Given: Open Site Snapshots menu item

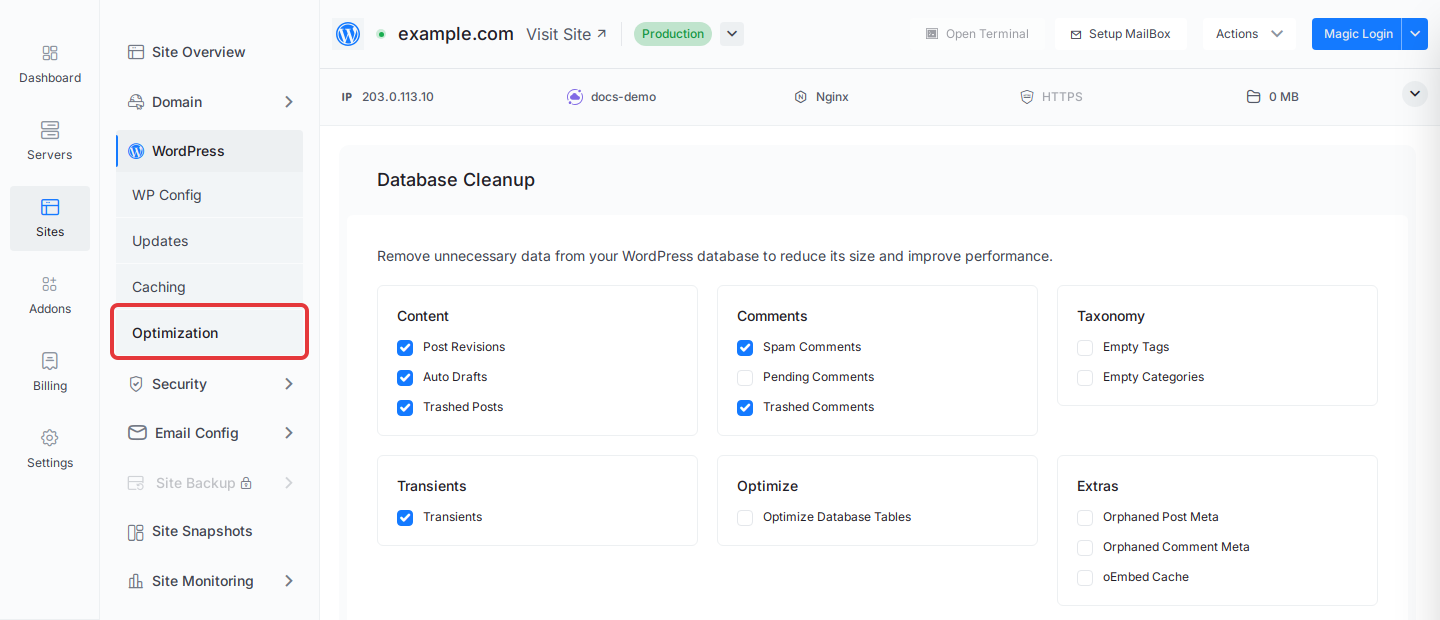Looking at the screenshot, I should pyautogui.click(x=209, y=532).
